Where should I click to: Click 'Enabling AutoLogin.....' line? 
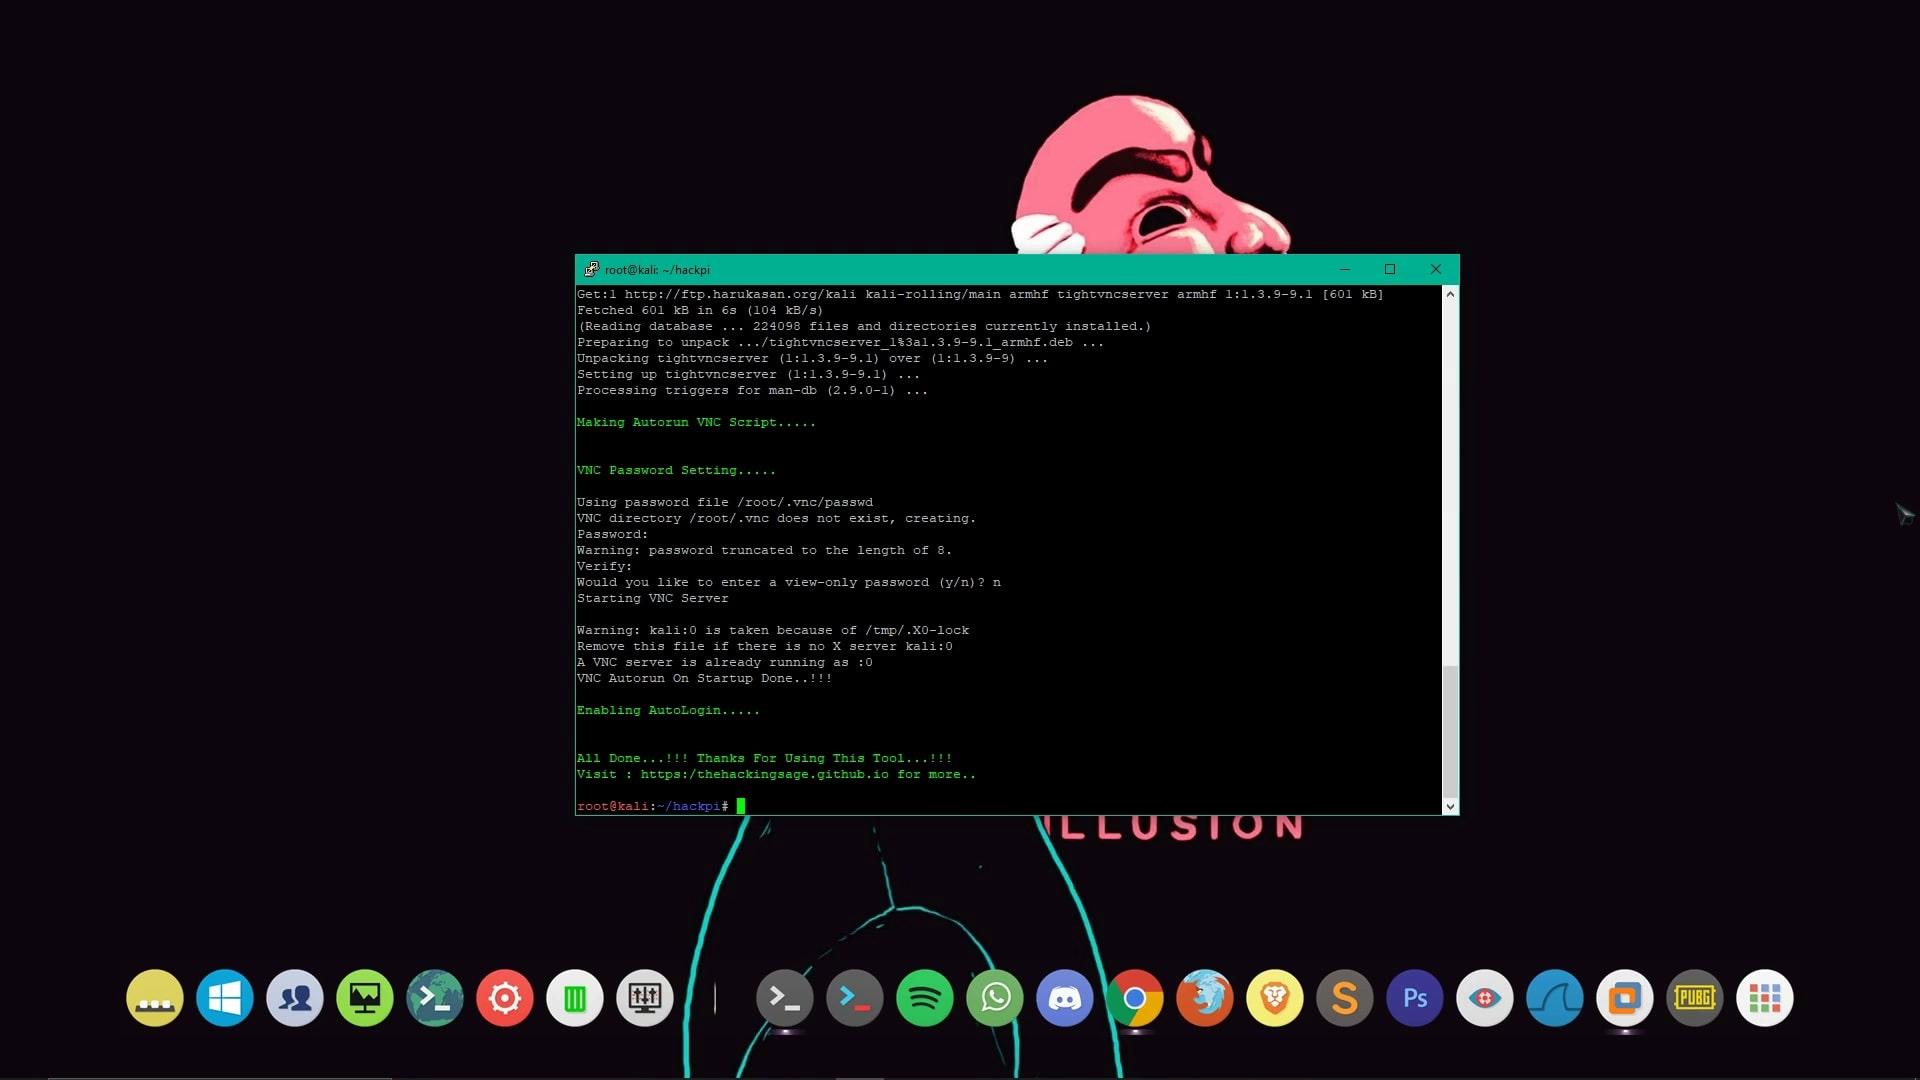pos(668,710)
